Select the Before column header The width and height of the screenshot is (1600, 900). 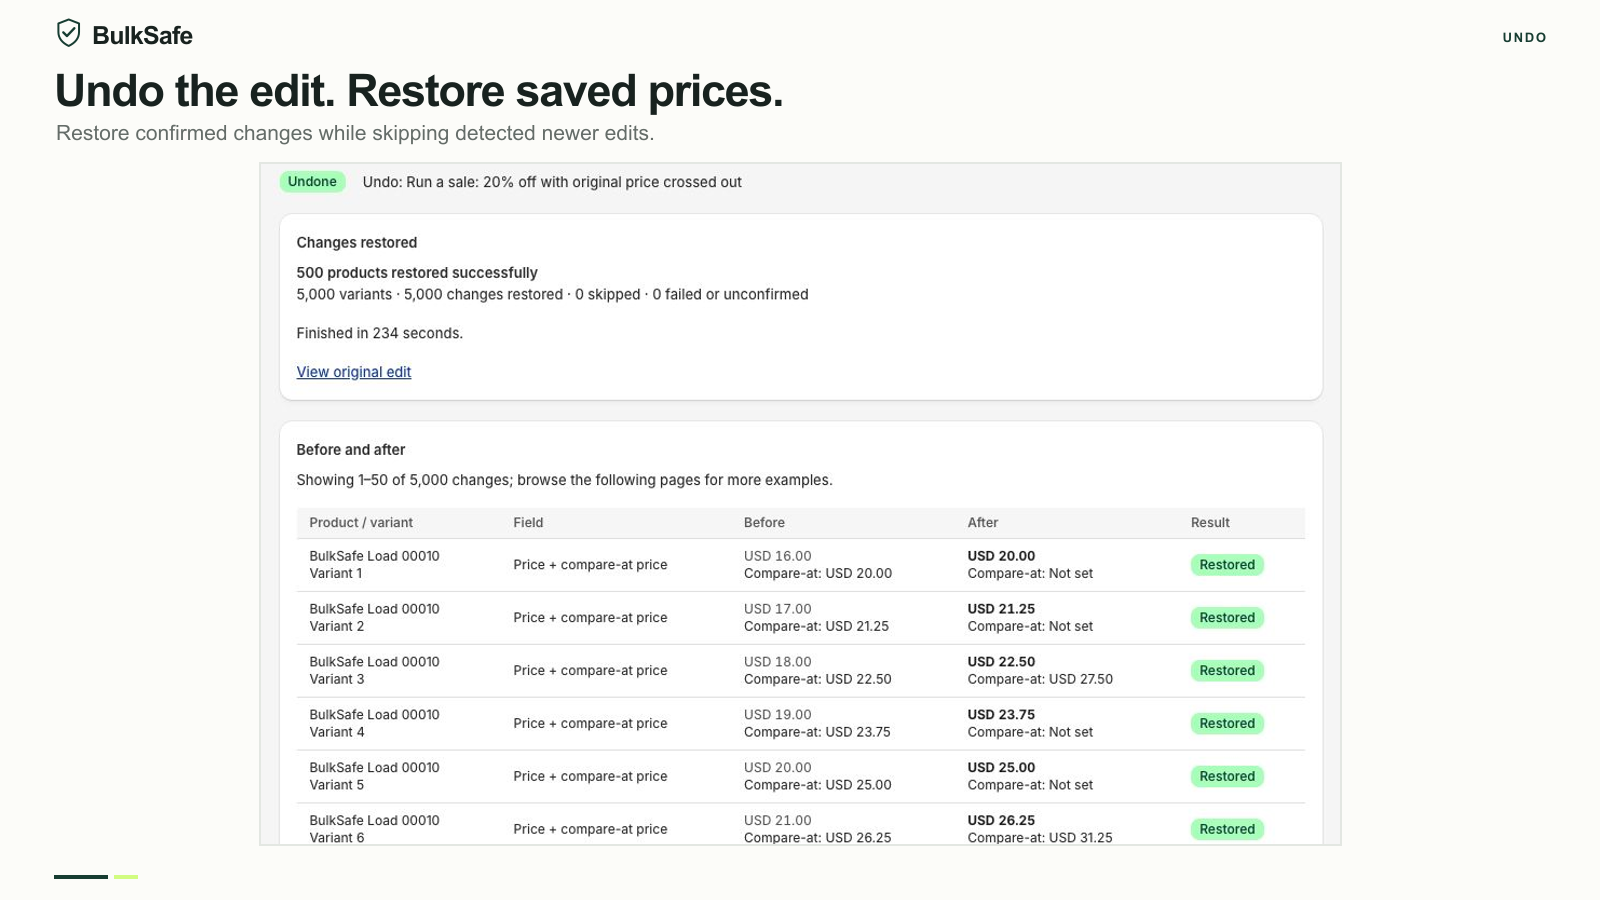[x=764, y=523]
